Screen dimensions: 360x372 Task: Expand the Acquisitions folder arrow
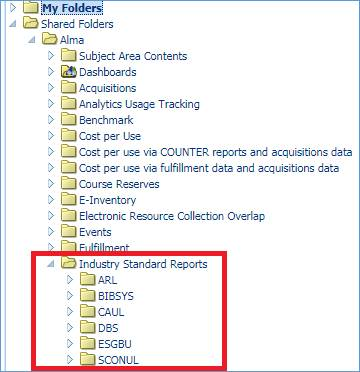(x=51, y=88)
